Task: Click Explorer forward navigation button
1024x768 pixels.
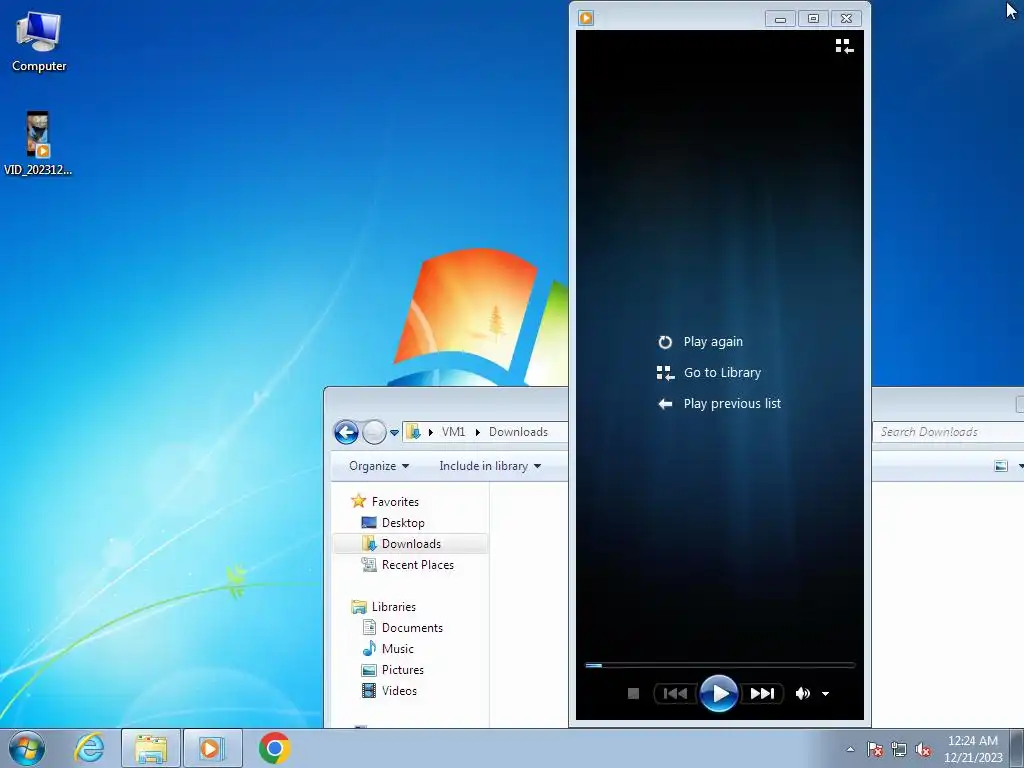Action: click(374, 432)
